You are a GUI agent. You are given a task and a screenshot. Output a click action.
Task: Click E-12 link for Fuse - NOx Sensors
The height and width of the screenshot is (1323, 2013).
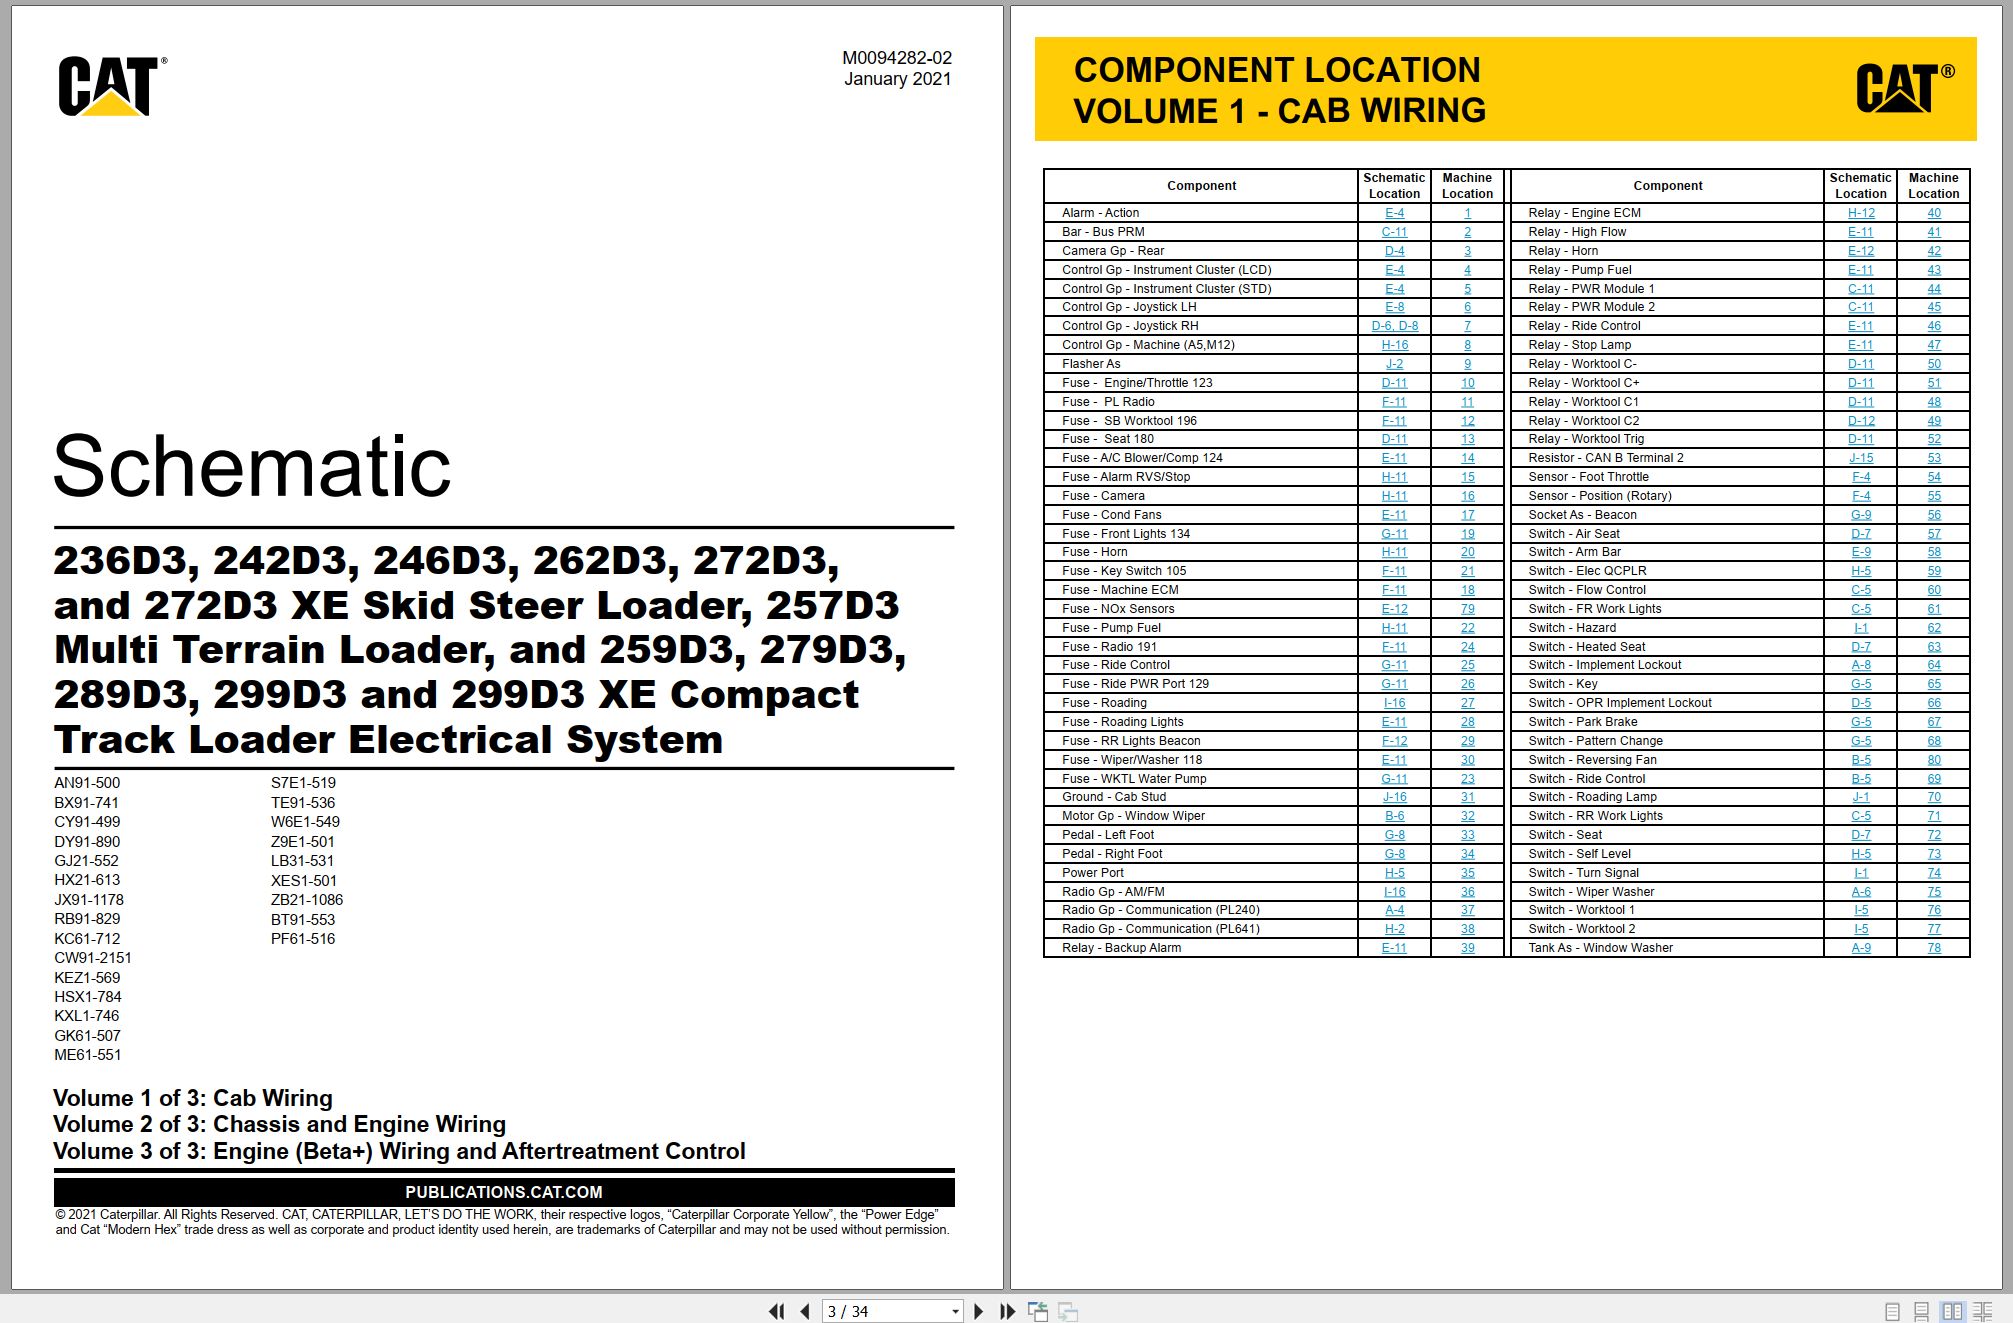click(1394, 609)
